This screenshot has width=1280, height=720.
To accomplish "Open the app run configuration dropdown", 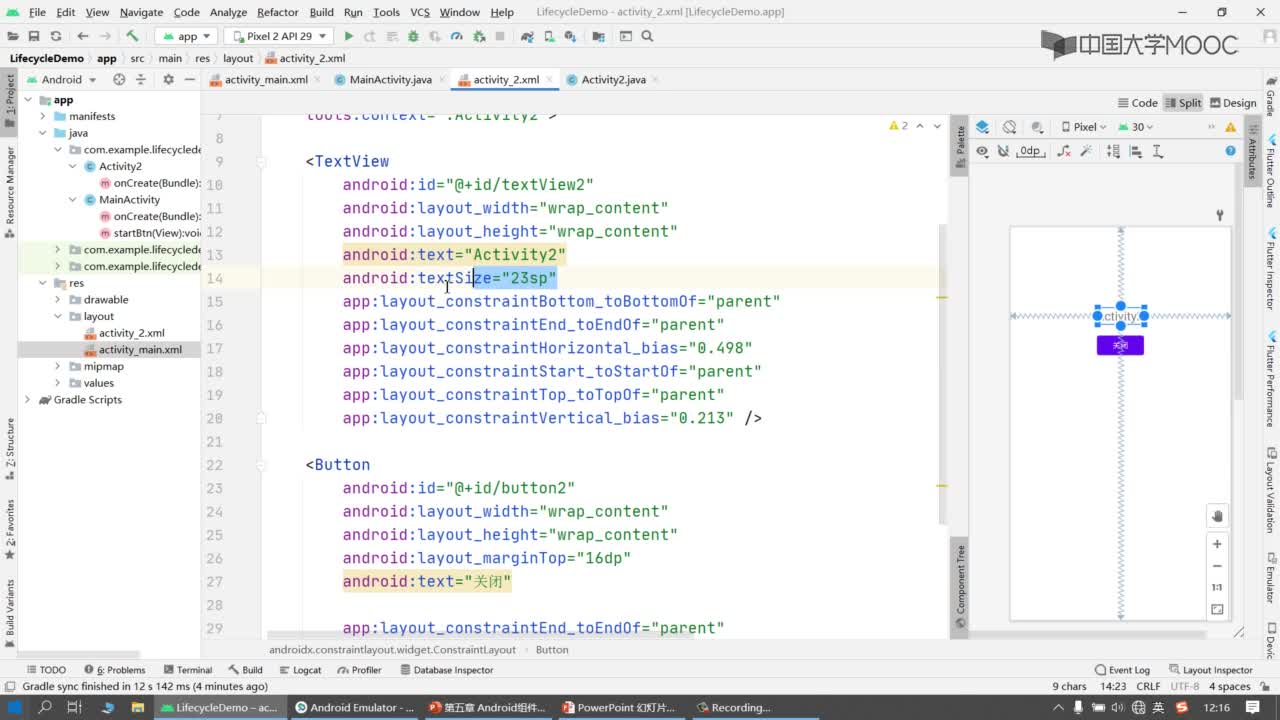I will [187, 36].
